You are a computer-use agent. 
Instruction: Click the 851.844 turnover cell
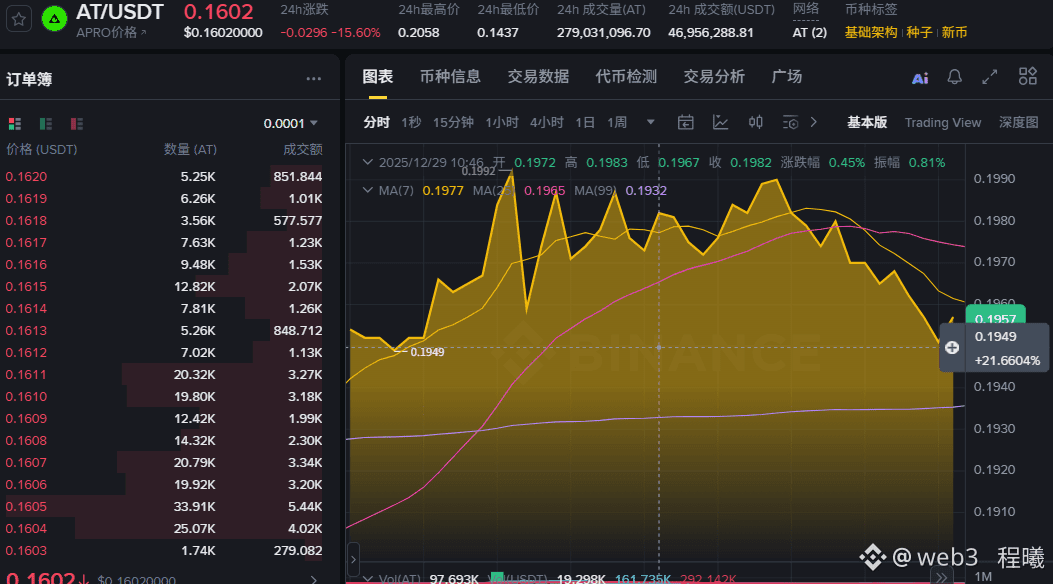(x=297, y=177)
